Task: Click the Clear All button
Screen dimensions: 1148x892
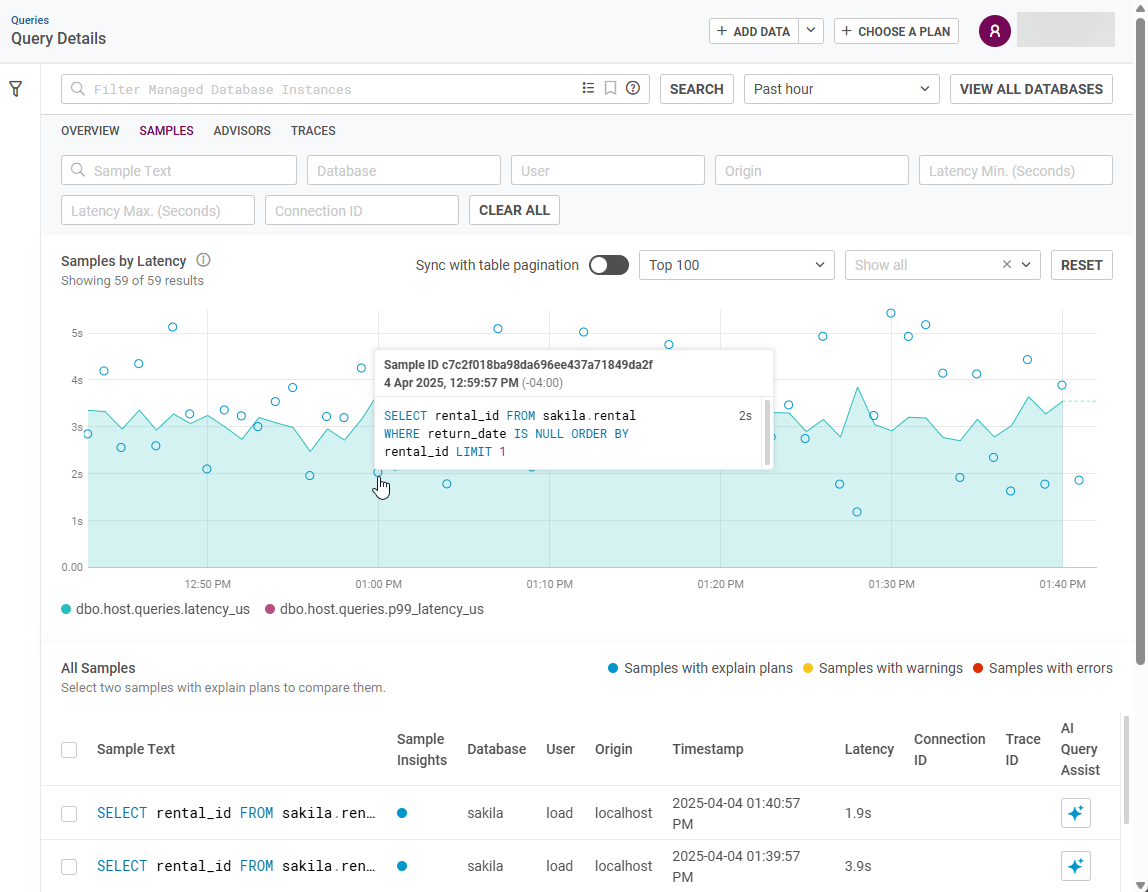Action: pyautogui.click(x=514, y=210)
